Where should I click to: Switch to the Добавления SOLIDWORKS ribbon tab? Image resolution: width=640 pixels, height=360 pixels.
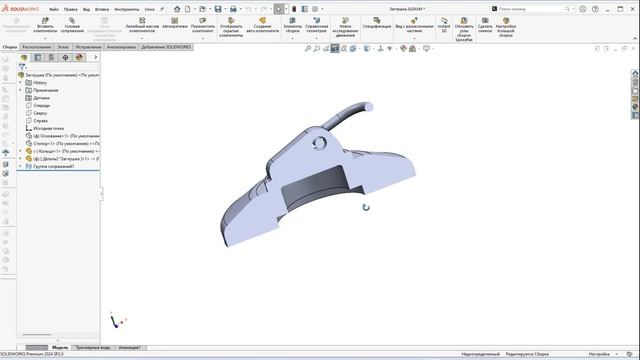tap(166, 47)
